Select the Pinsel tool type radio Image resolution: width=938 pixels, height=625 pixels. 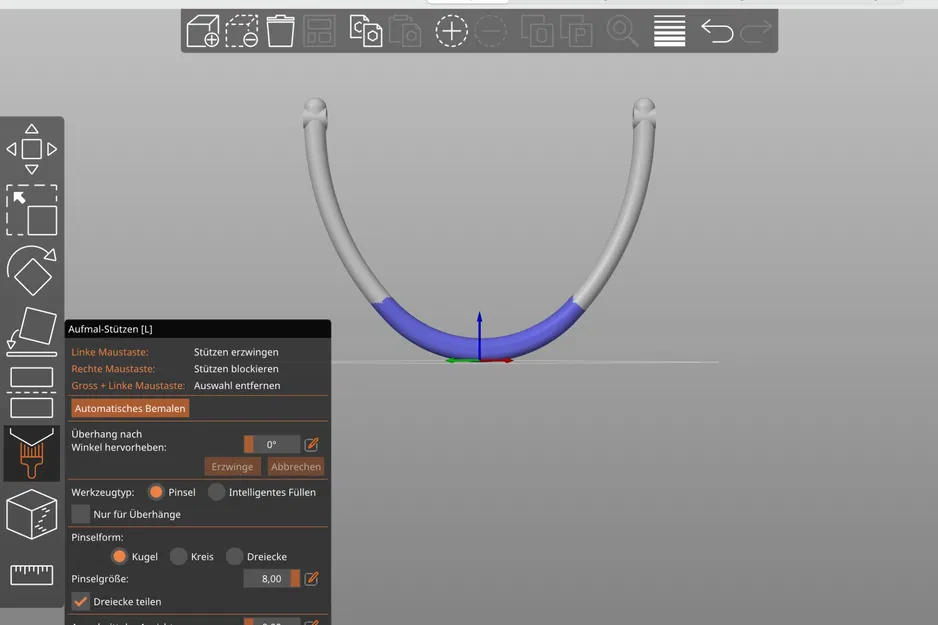pyautogui.click(x=156, y=492)
